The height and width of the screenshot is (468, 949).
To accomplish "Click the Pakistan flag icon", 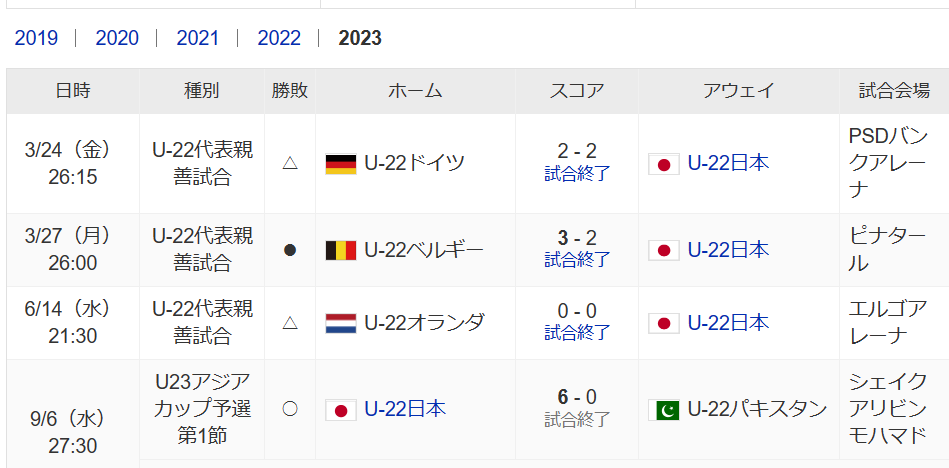I will point(663,409).
